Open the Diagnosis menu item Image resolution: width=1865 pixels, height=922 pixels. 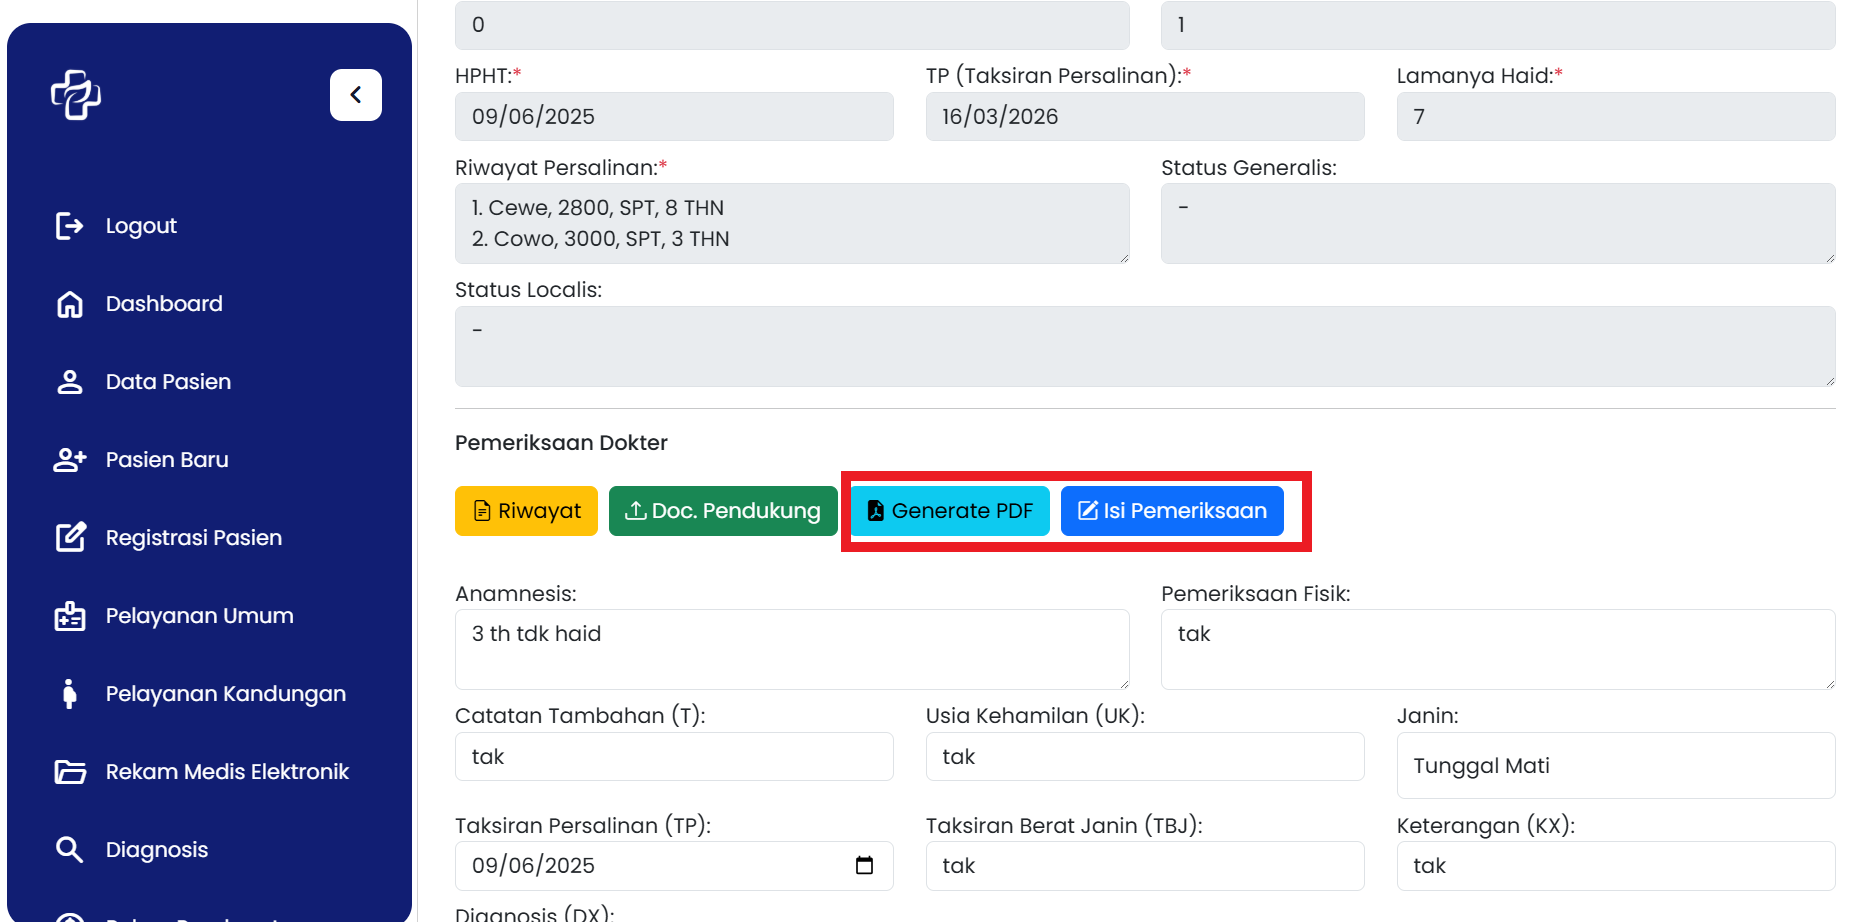coord(156,850)
